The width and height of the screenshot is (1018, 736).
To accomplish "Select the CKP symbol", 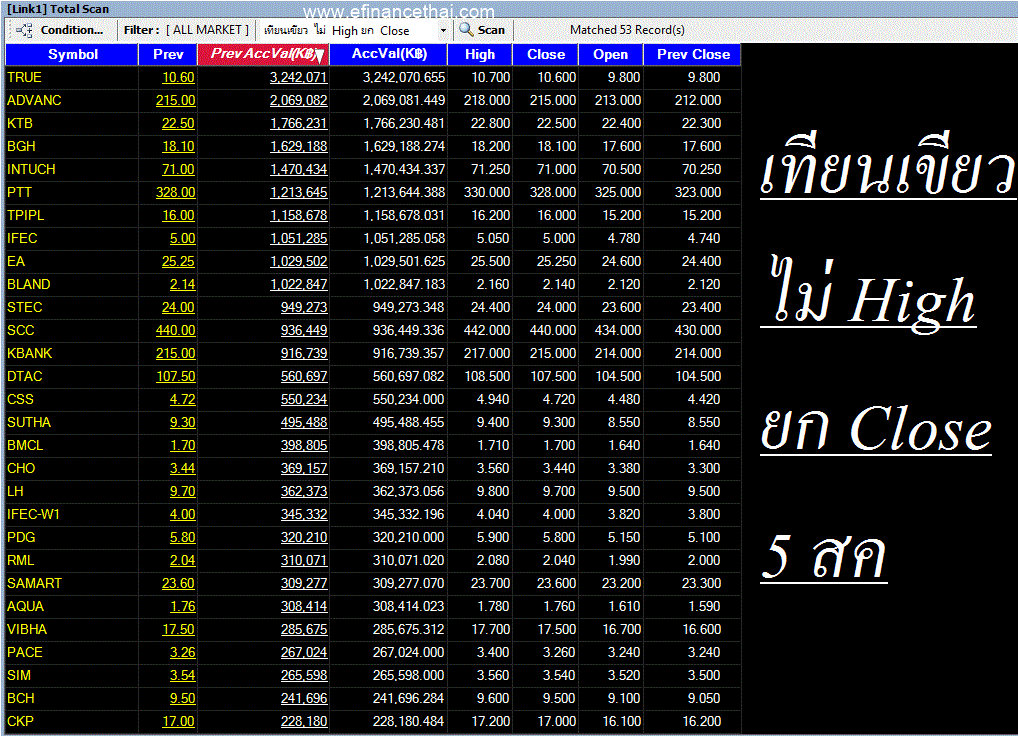I will tap(20, 722).
